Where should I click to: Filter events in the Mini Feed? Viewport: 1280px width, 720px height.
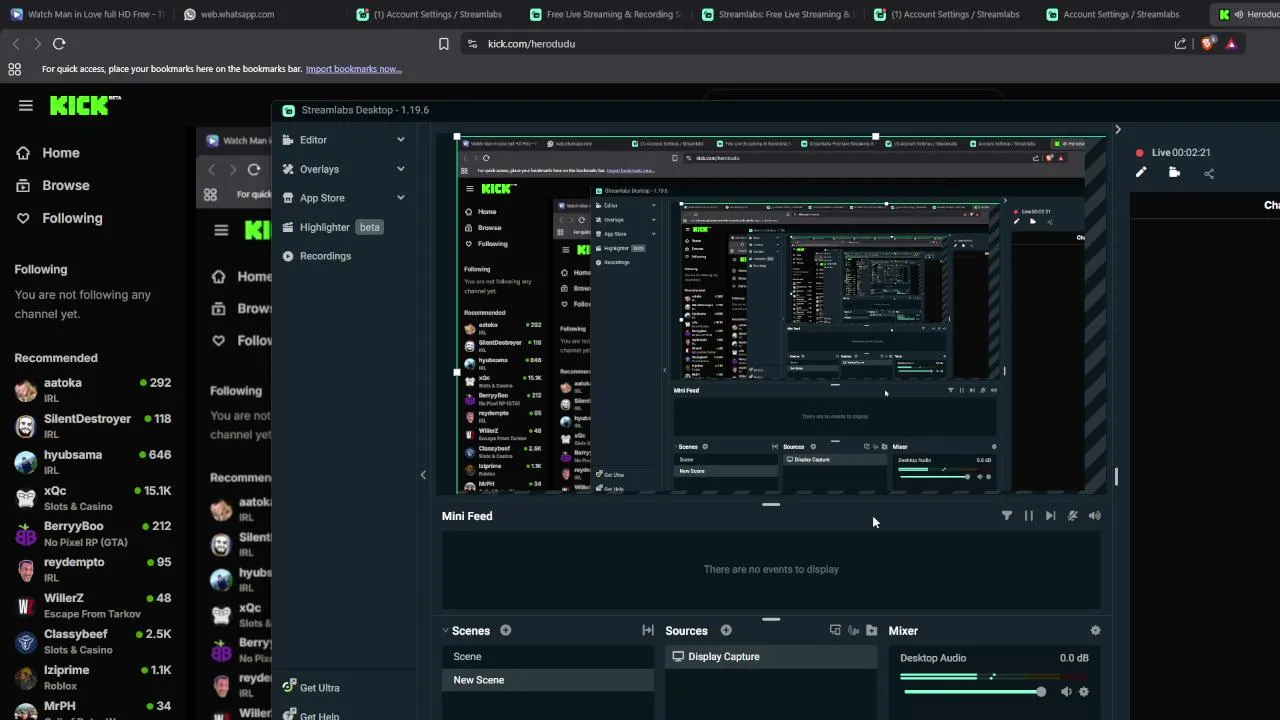pyautogui.click(x=1007, y=516)
